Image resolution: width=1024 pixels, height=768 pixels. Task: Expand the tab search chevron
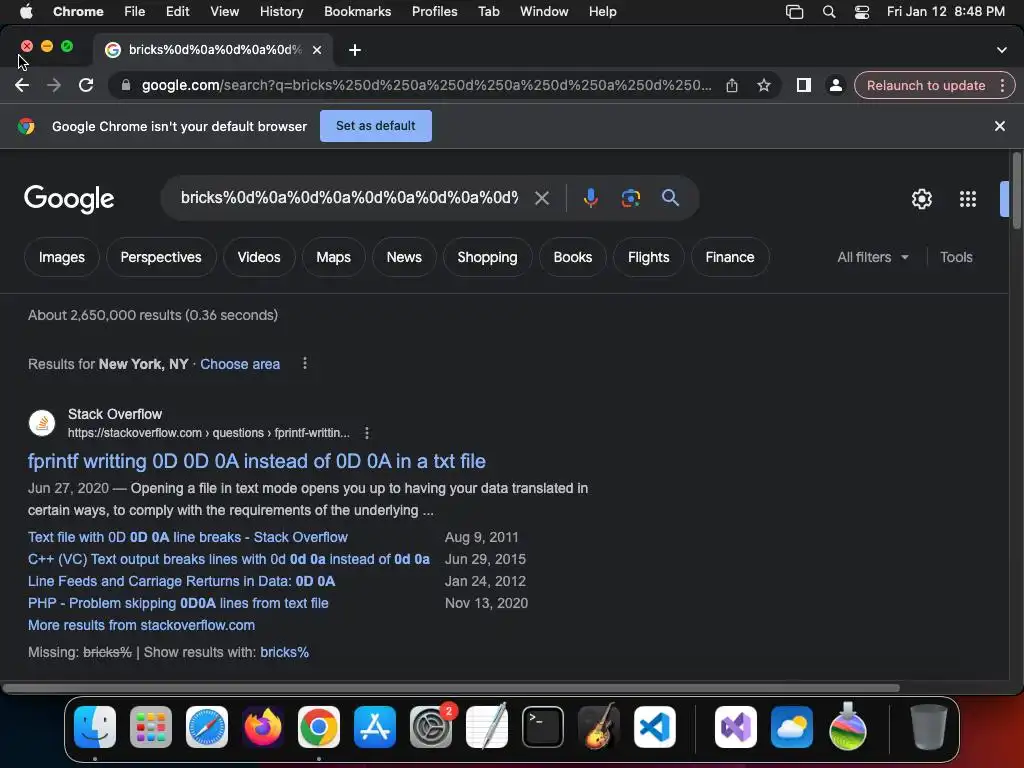(1002, 50)
